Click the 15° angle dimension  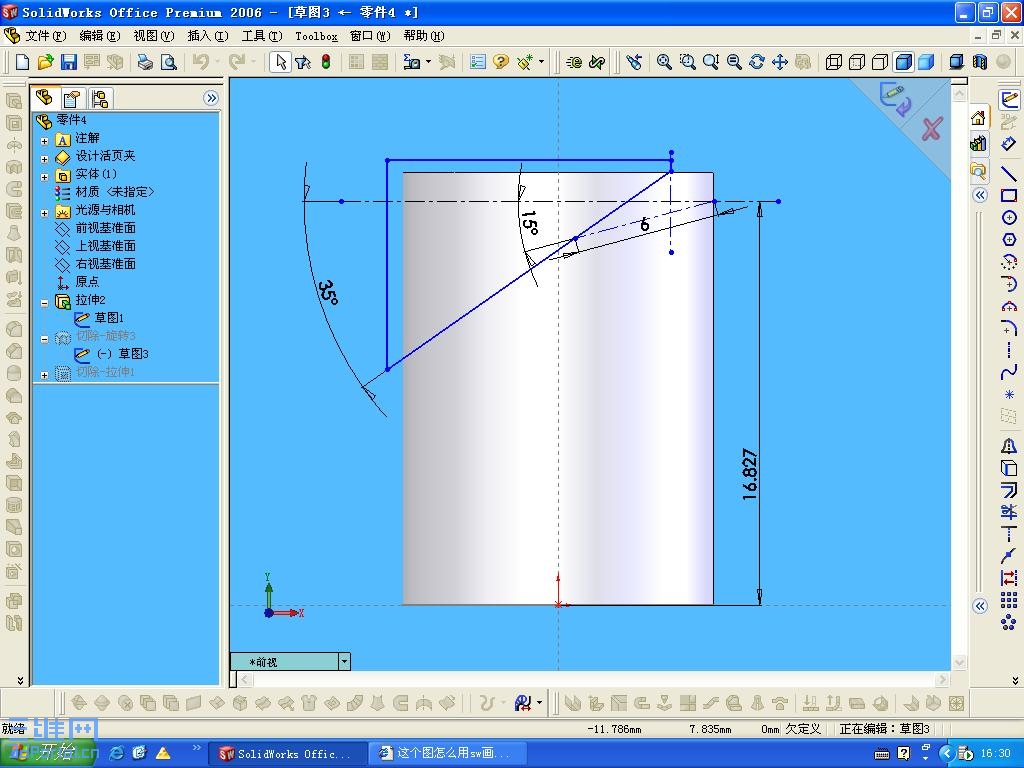(x=530, y=223)
